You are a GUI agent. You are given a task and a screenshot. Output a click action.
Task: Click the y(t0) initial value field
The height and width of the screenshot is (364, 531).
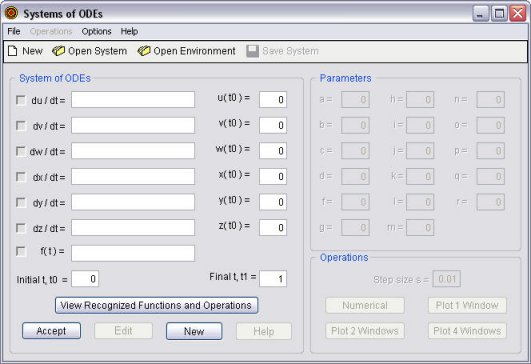click(273, 202)
